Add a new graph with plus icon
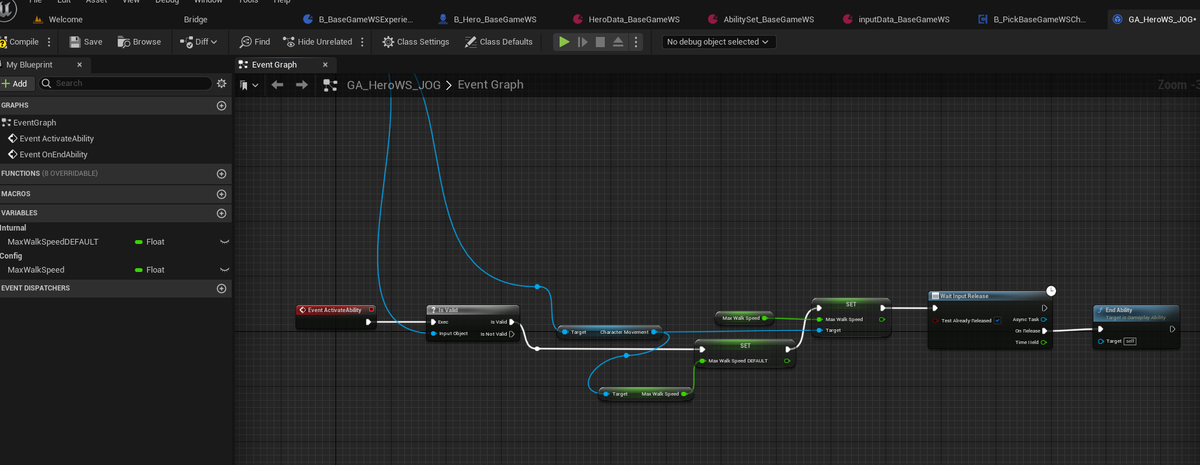The height and width of the screenshot is (465, 1200). pyautogui.click(x=221, y=105)
